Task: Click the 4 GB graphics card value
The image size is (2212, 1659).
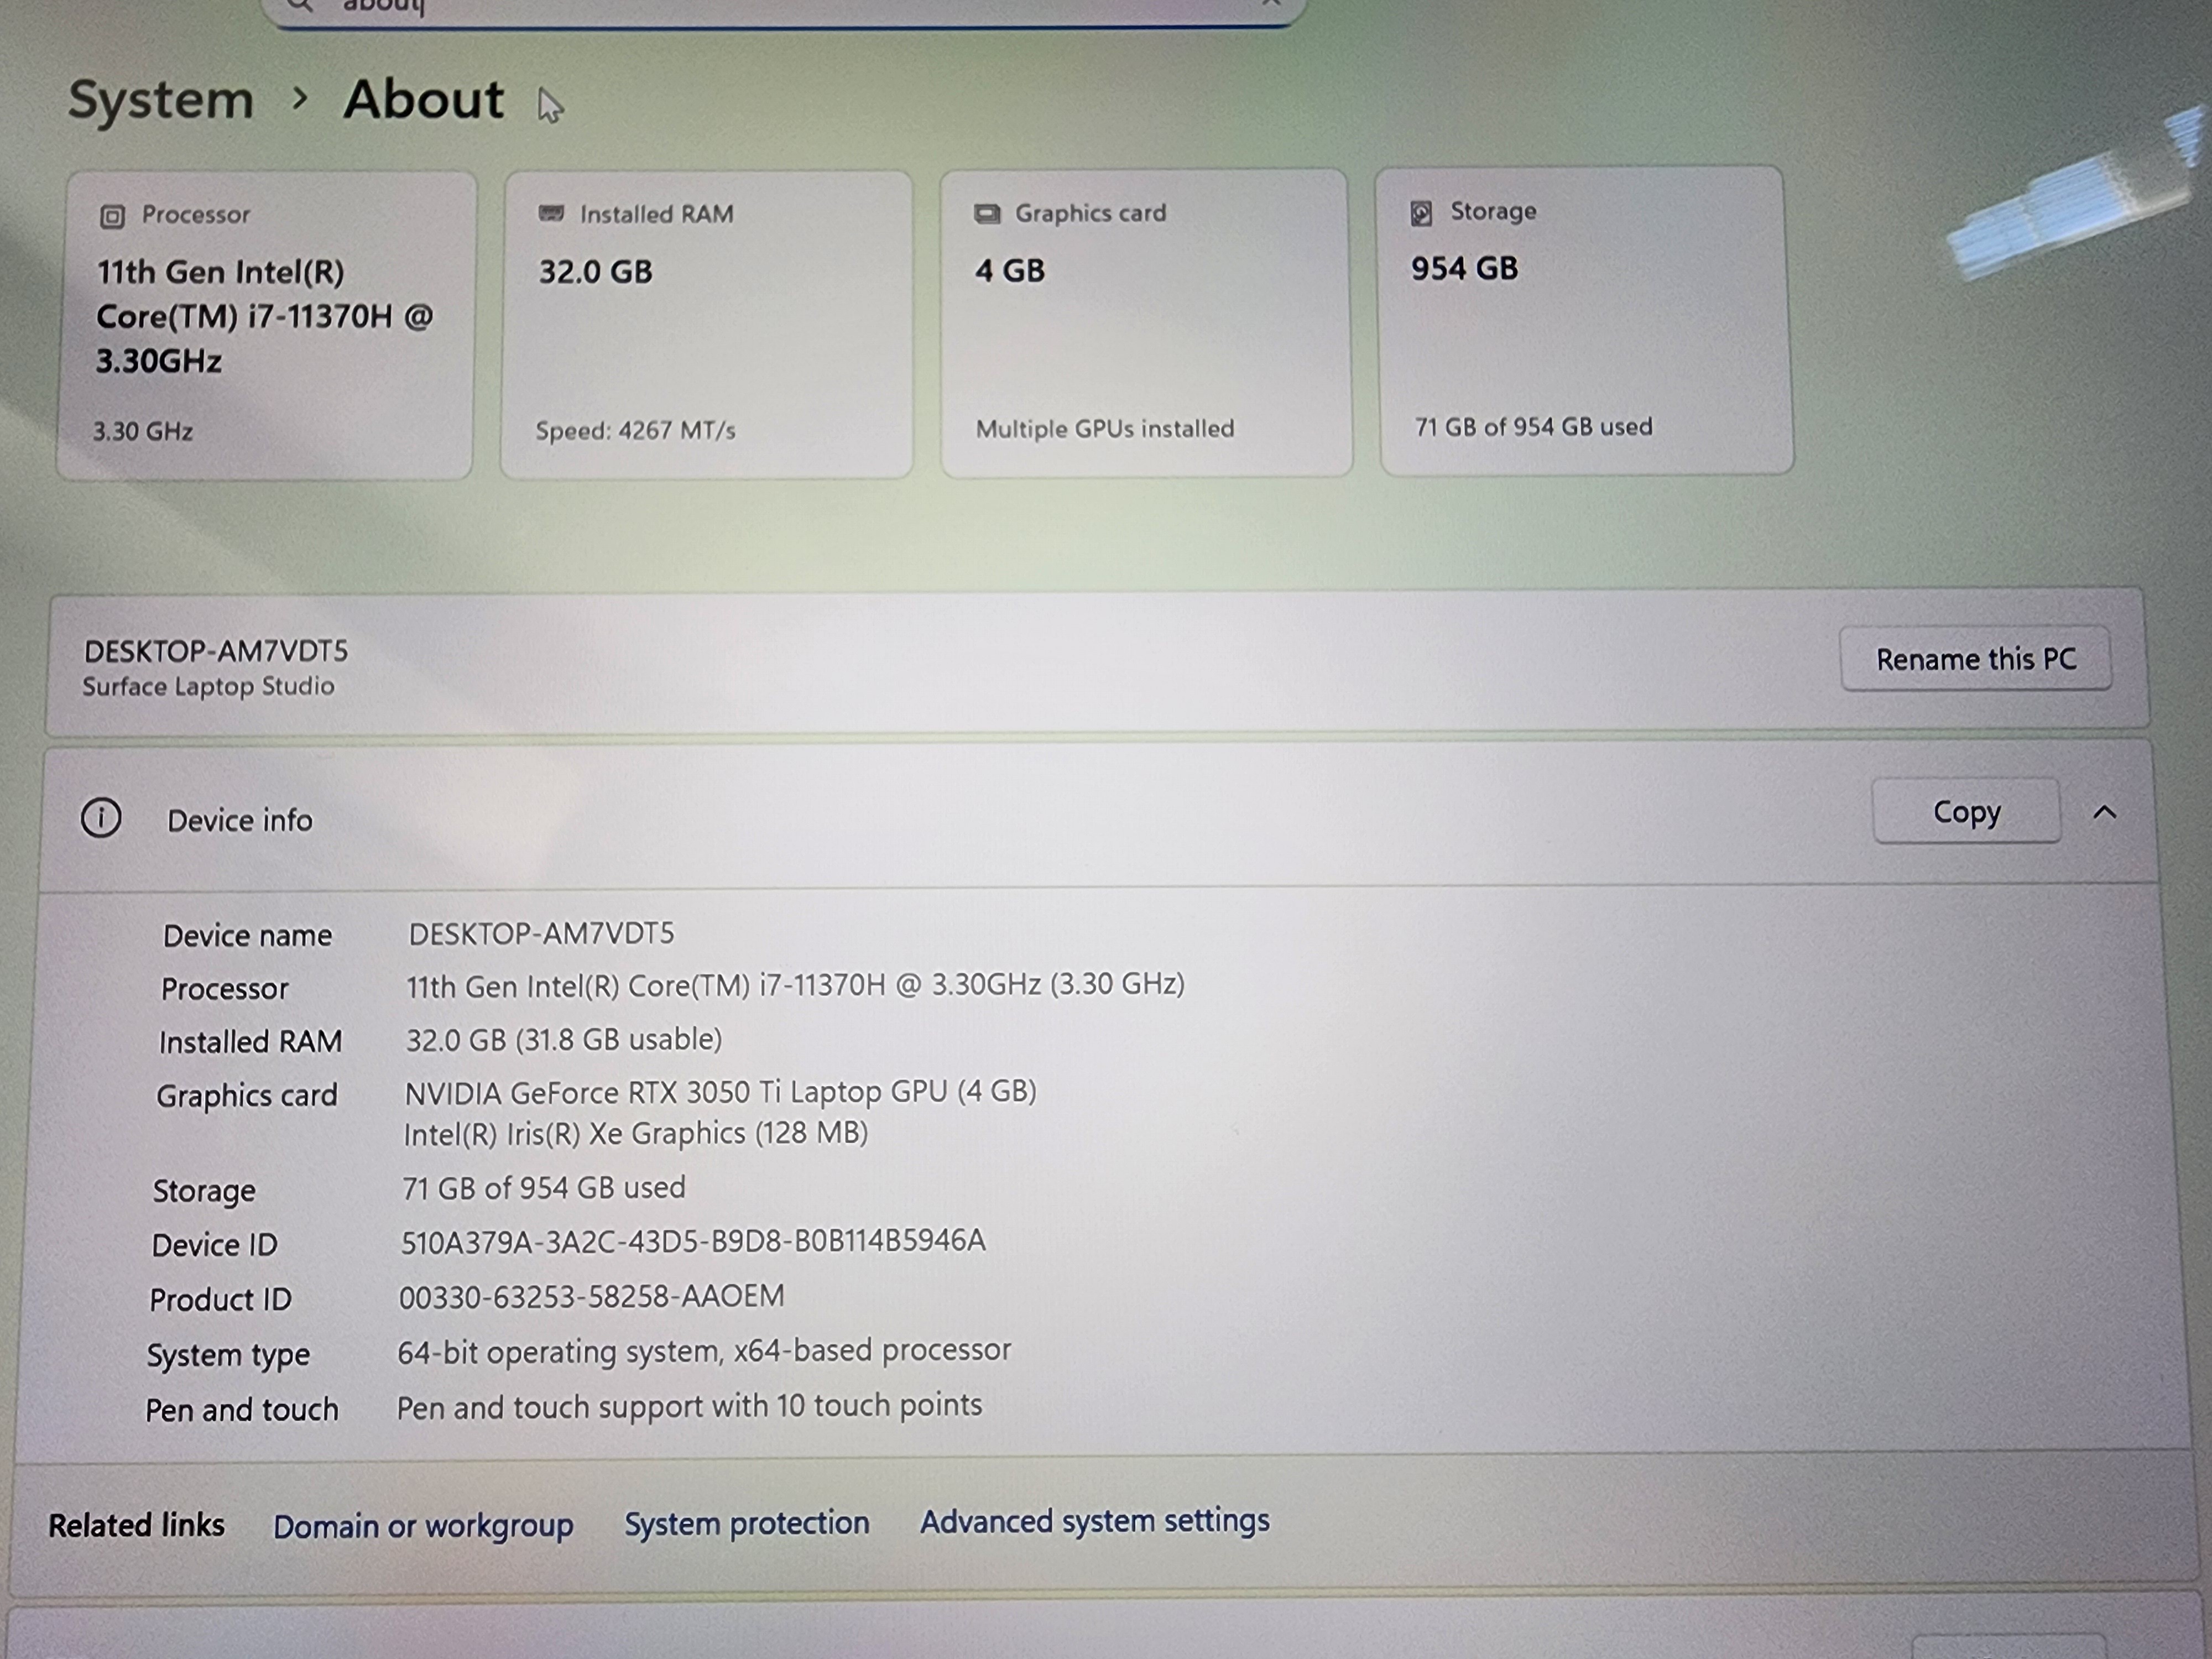Action: point(1010,271)
